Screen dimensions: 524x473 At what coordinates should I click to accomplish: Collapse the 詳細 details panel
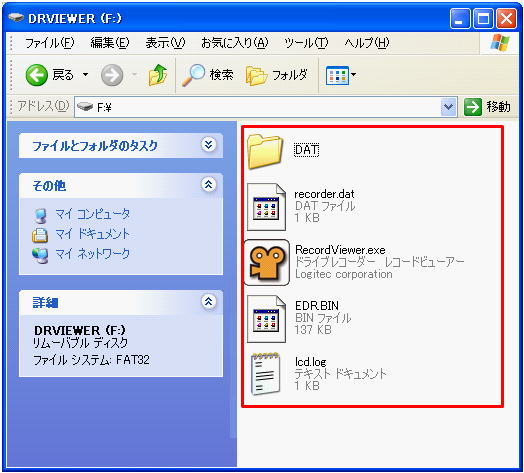coord(209,302)
